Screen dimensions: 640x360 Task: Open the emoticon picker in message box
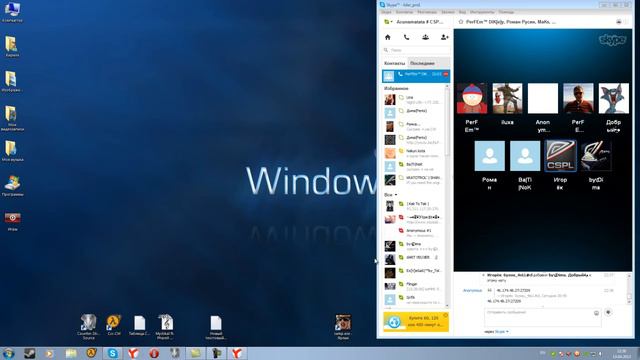point(596,313)
